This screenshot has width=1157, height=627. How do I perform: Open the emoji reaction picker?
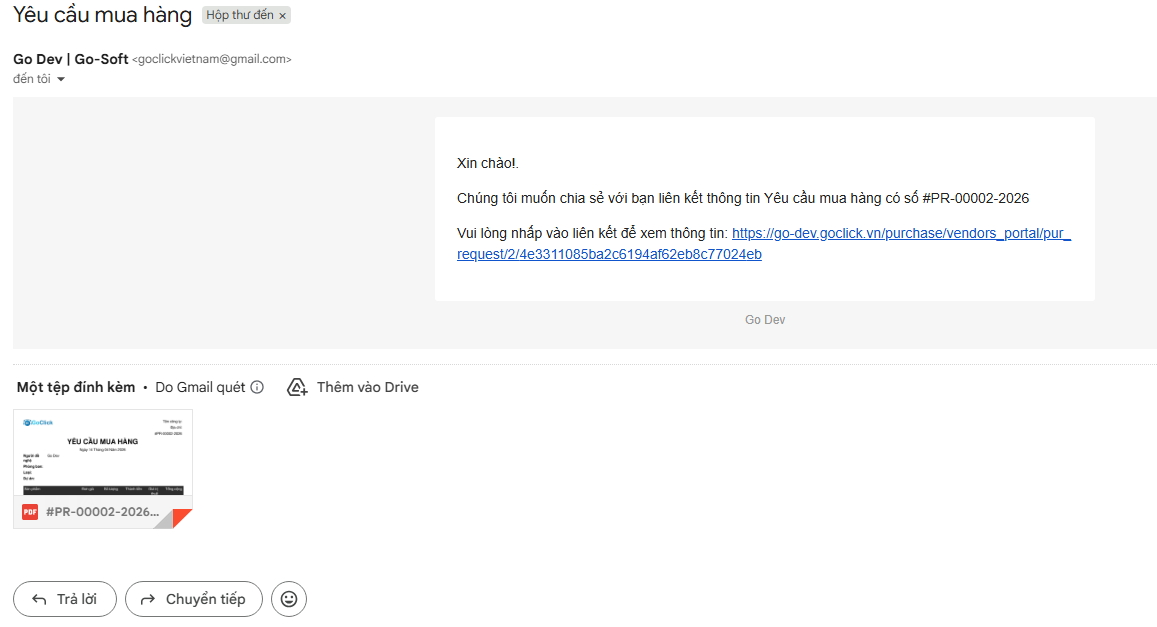[289, 599]
